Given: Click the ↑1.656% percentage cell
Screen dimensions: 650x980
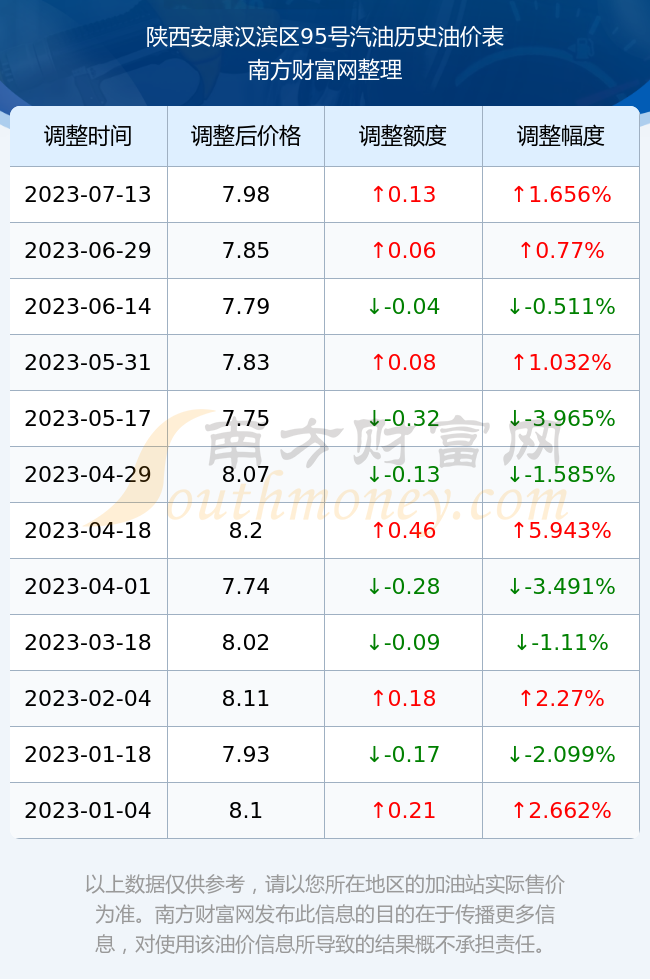Looking at the screenshot, I should tap(561, 194).
